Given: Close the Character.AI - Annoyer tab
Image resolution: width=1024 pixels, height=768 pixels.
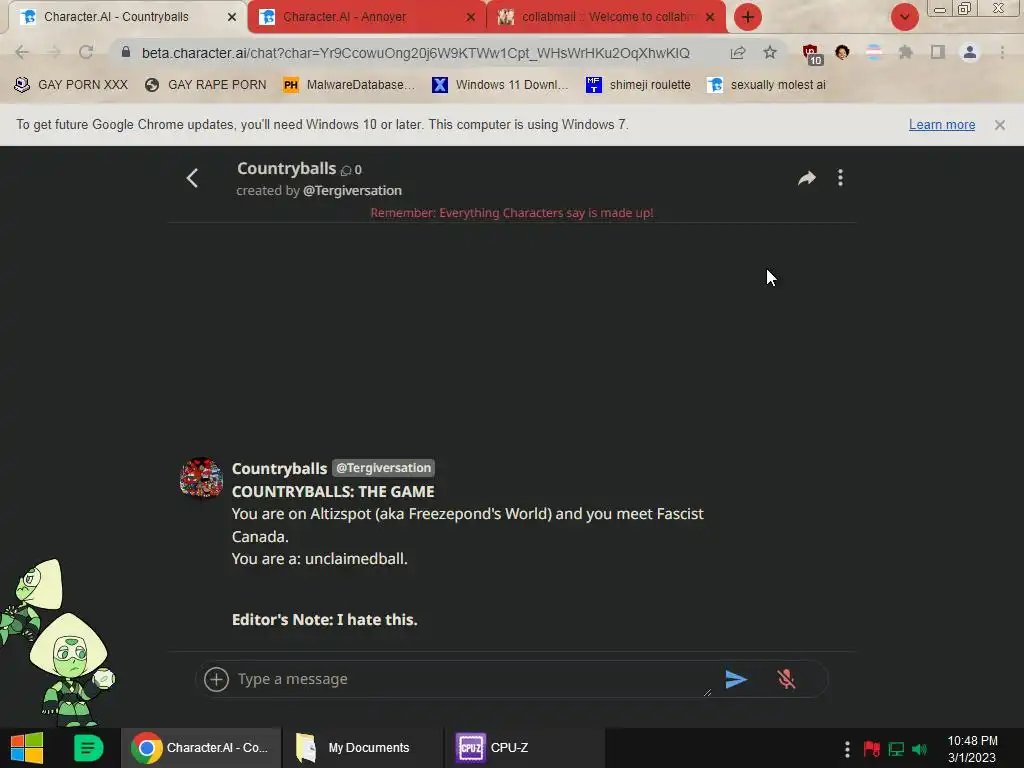Looking at the screenshot, I should click(x=471, y=18).
